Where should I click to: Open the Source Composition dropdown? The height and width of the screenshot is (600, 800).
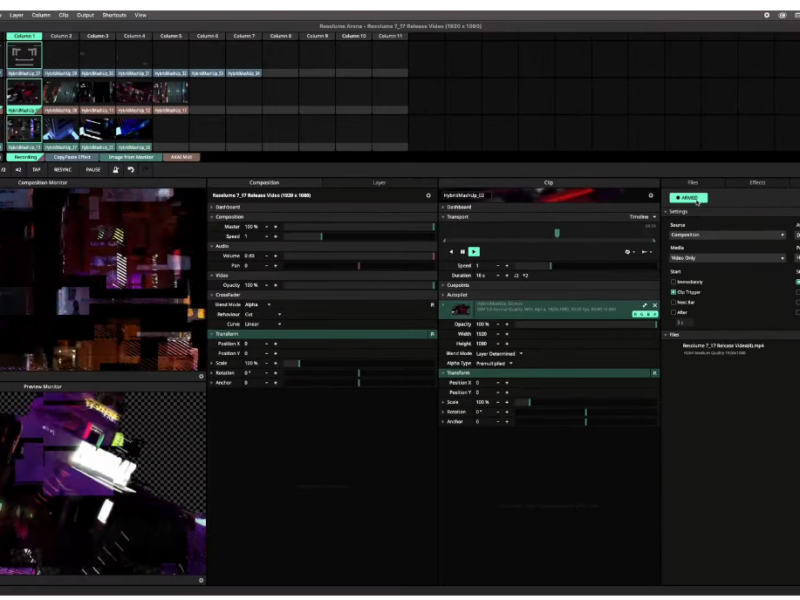point(727,235)
